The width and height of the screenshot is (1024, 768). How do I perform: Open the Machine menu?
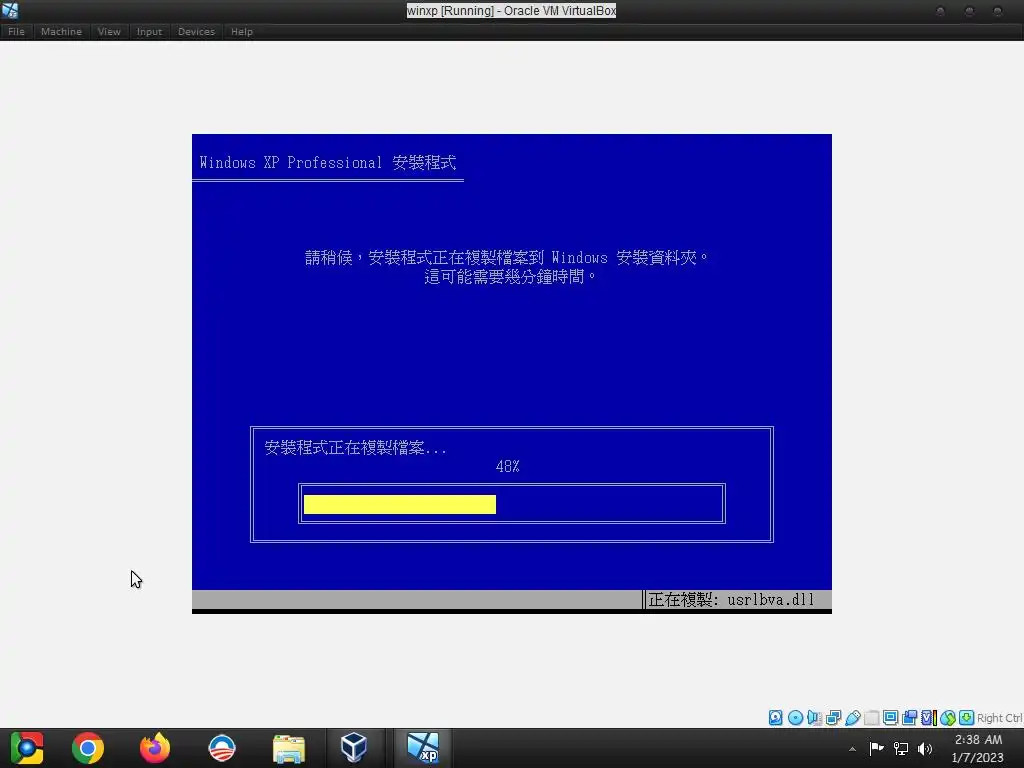[61, 31]
